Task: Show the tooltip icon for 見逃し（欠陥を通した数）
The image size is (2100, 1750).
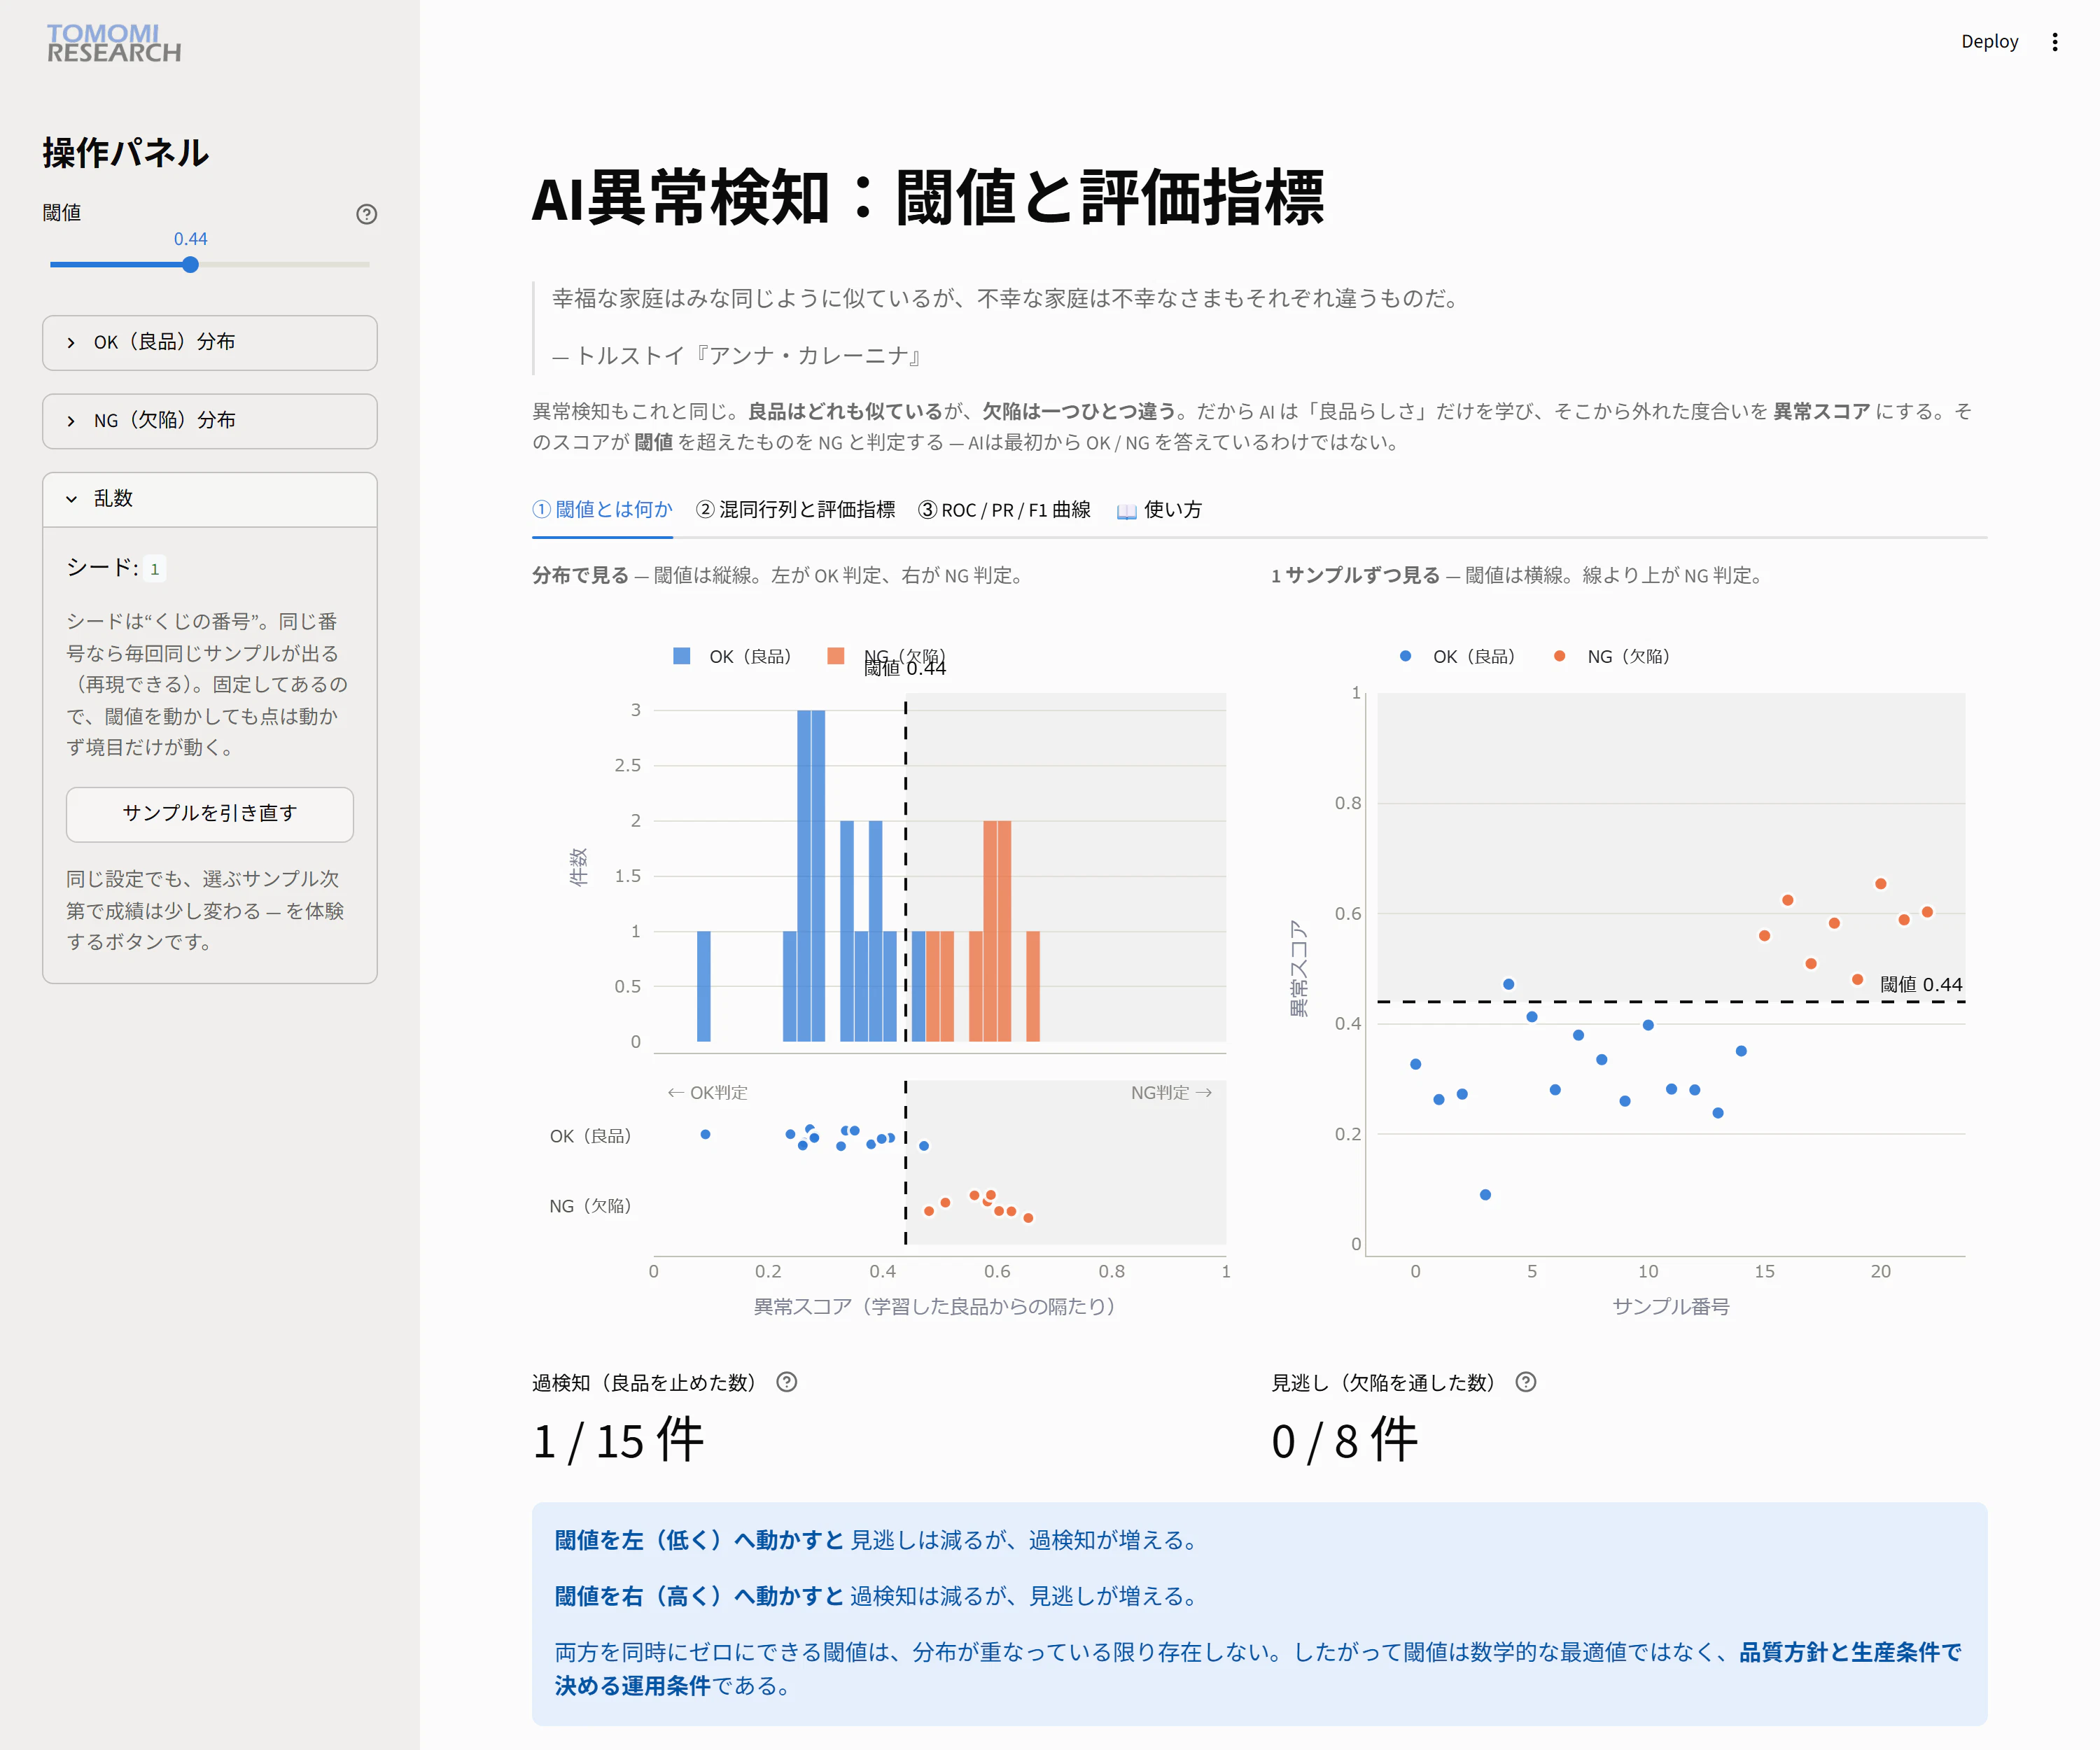Action: click(x=1526, y=1382)
